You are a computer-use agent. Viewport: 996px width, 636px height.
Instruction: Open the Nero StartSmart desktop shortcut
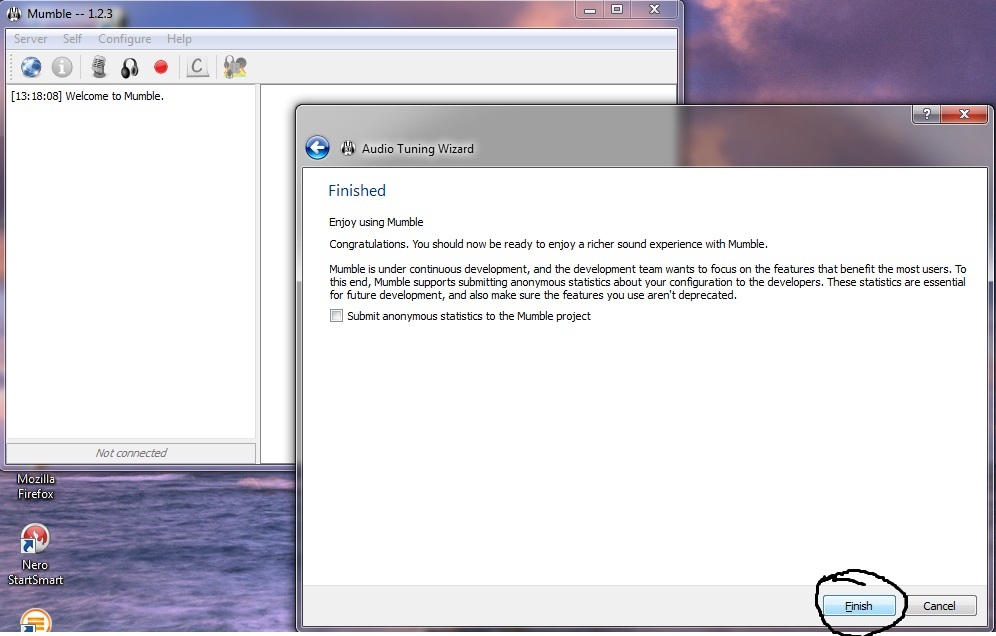pos(35,554)
